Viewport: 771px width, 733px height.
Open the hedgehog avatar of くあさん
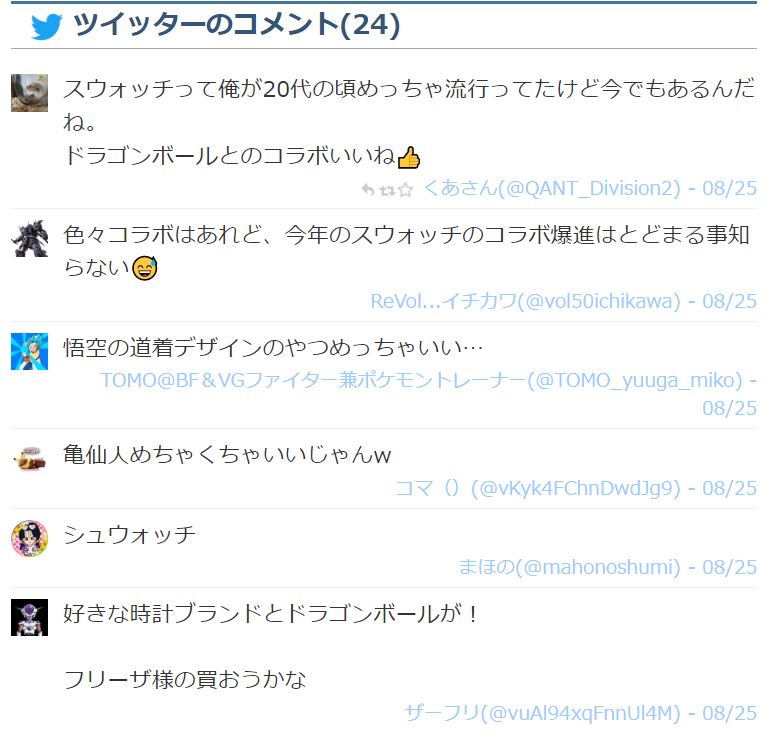click(30, 93)
